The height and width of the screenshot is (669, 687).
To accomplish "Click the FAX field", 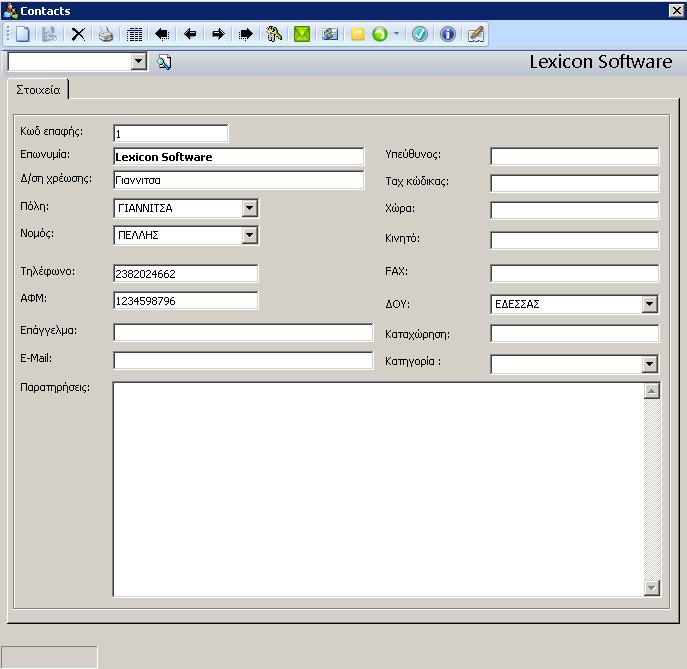I will (x=574, y=273).
